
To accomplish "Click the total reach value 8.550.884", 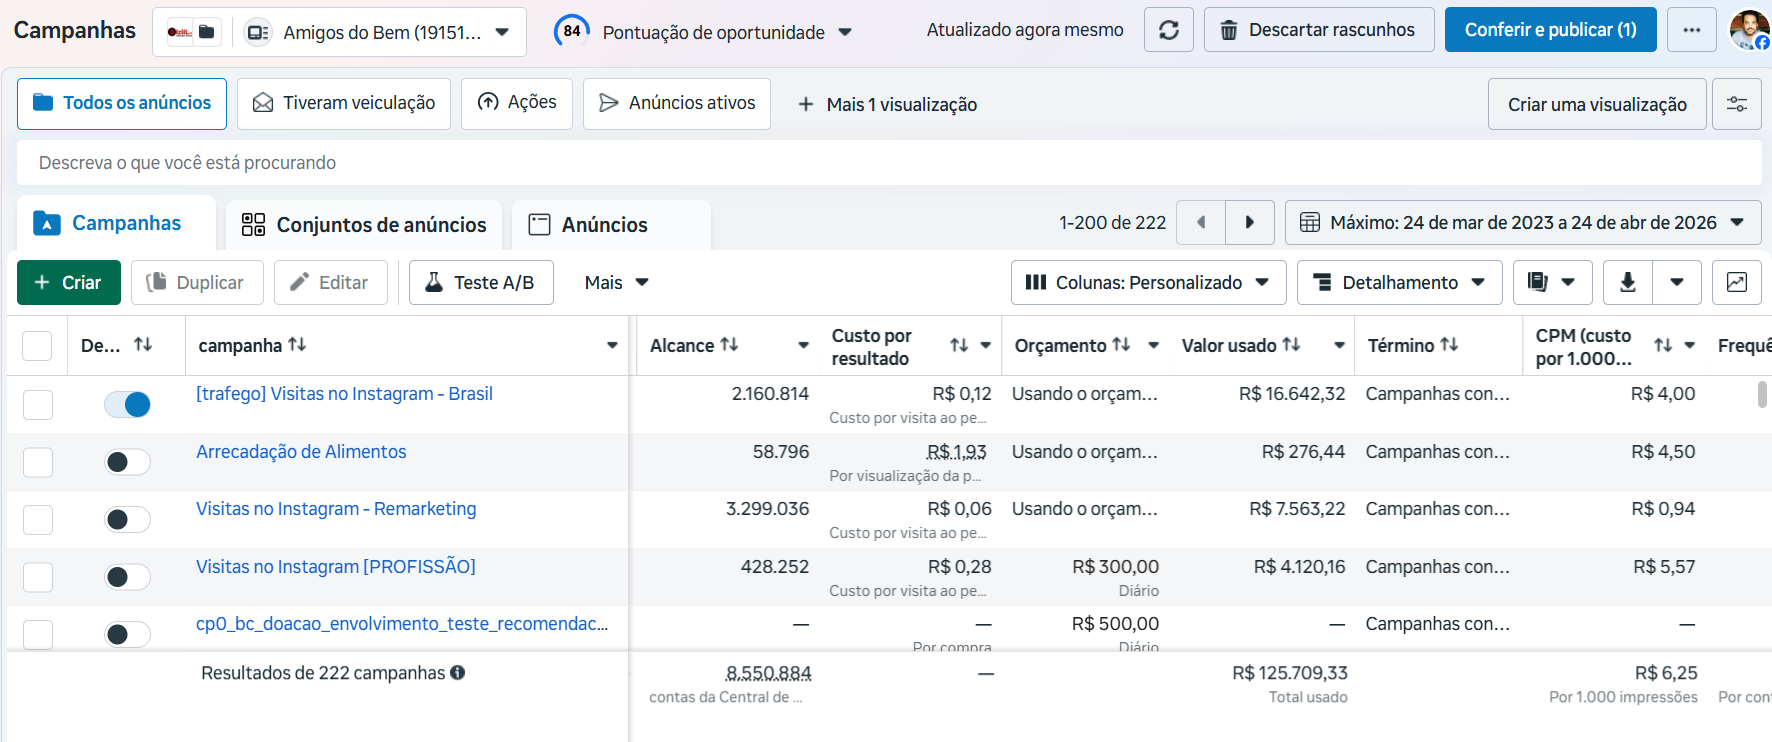I will [768, 673].
